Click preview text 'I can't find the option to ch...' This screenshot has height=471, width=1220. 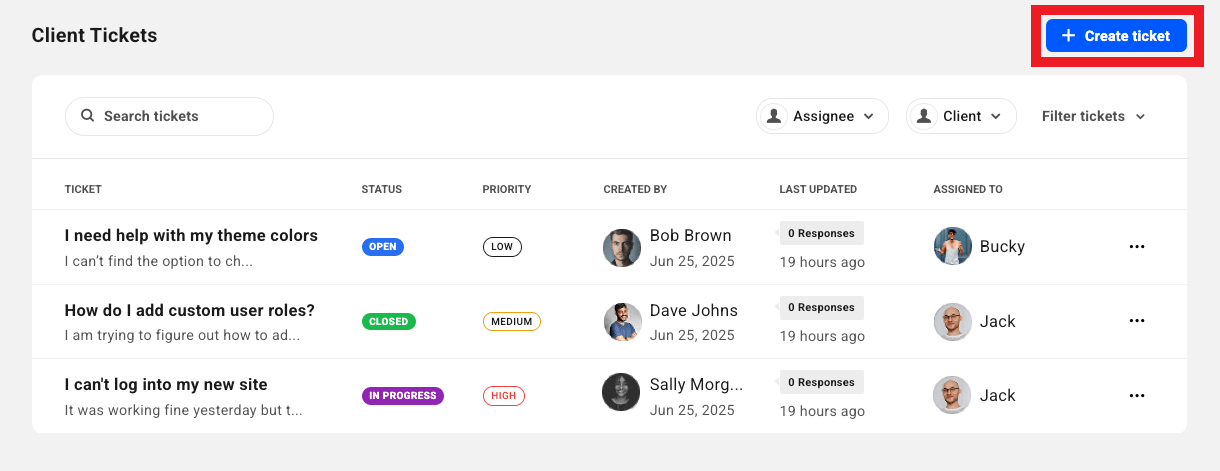159,261
